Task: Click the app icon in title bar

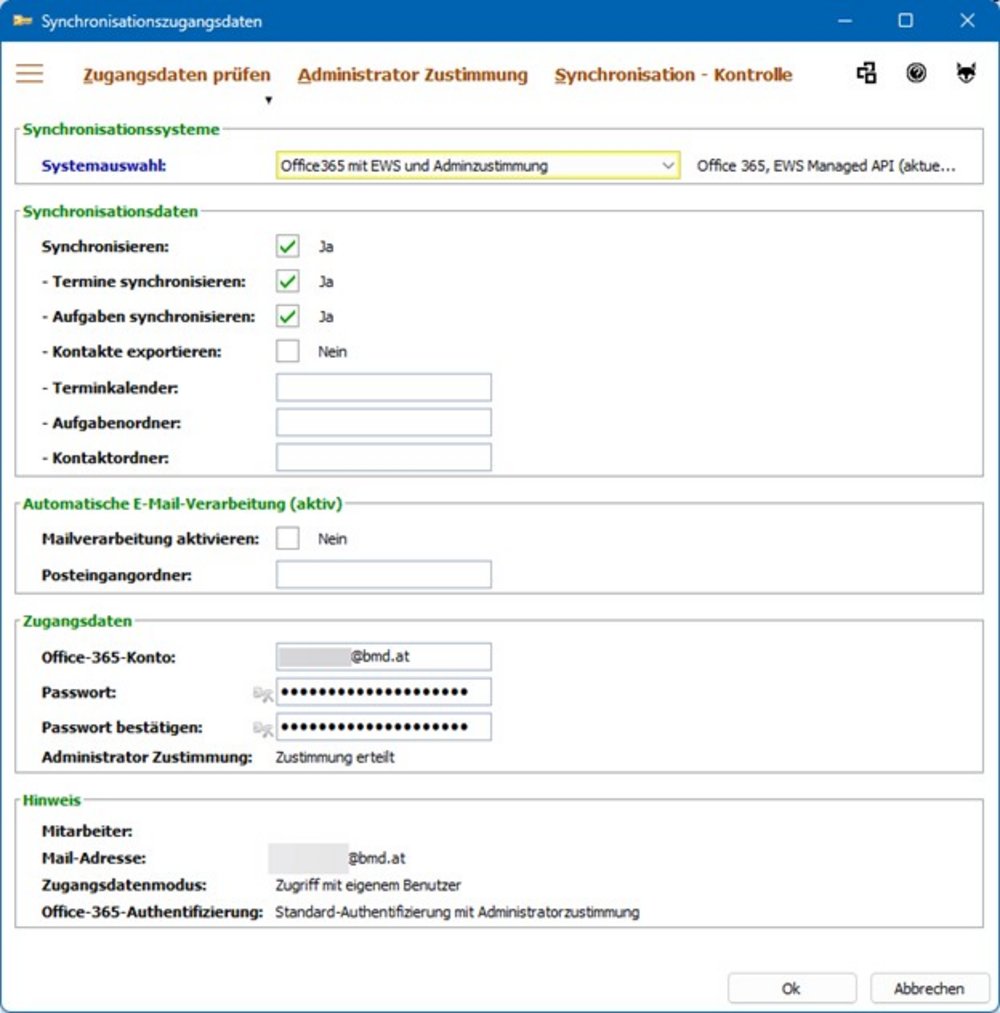Action: tap(22, 20)
